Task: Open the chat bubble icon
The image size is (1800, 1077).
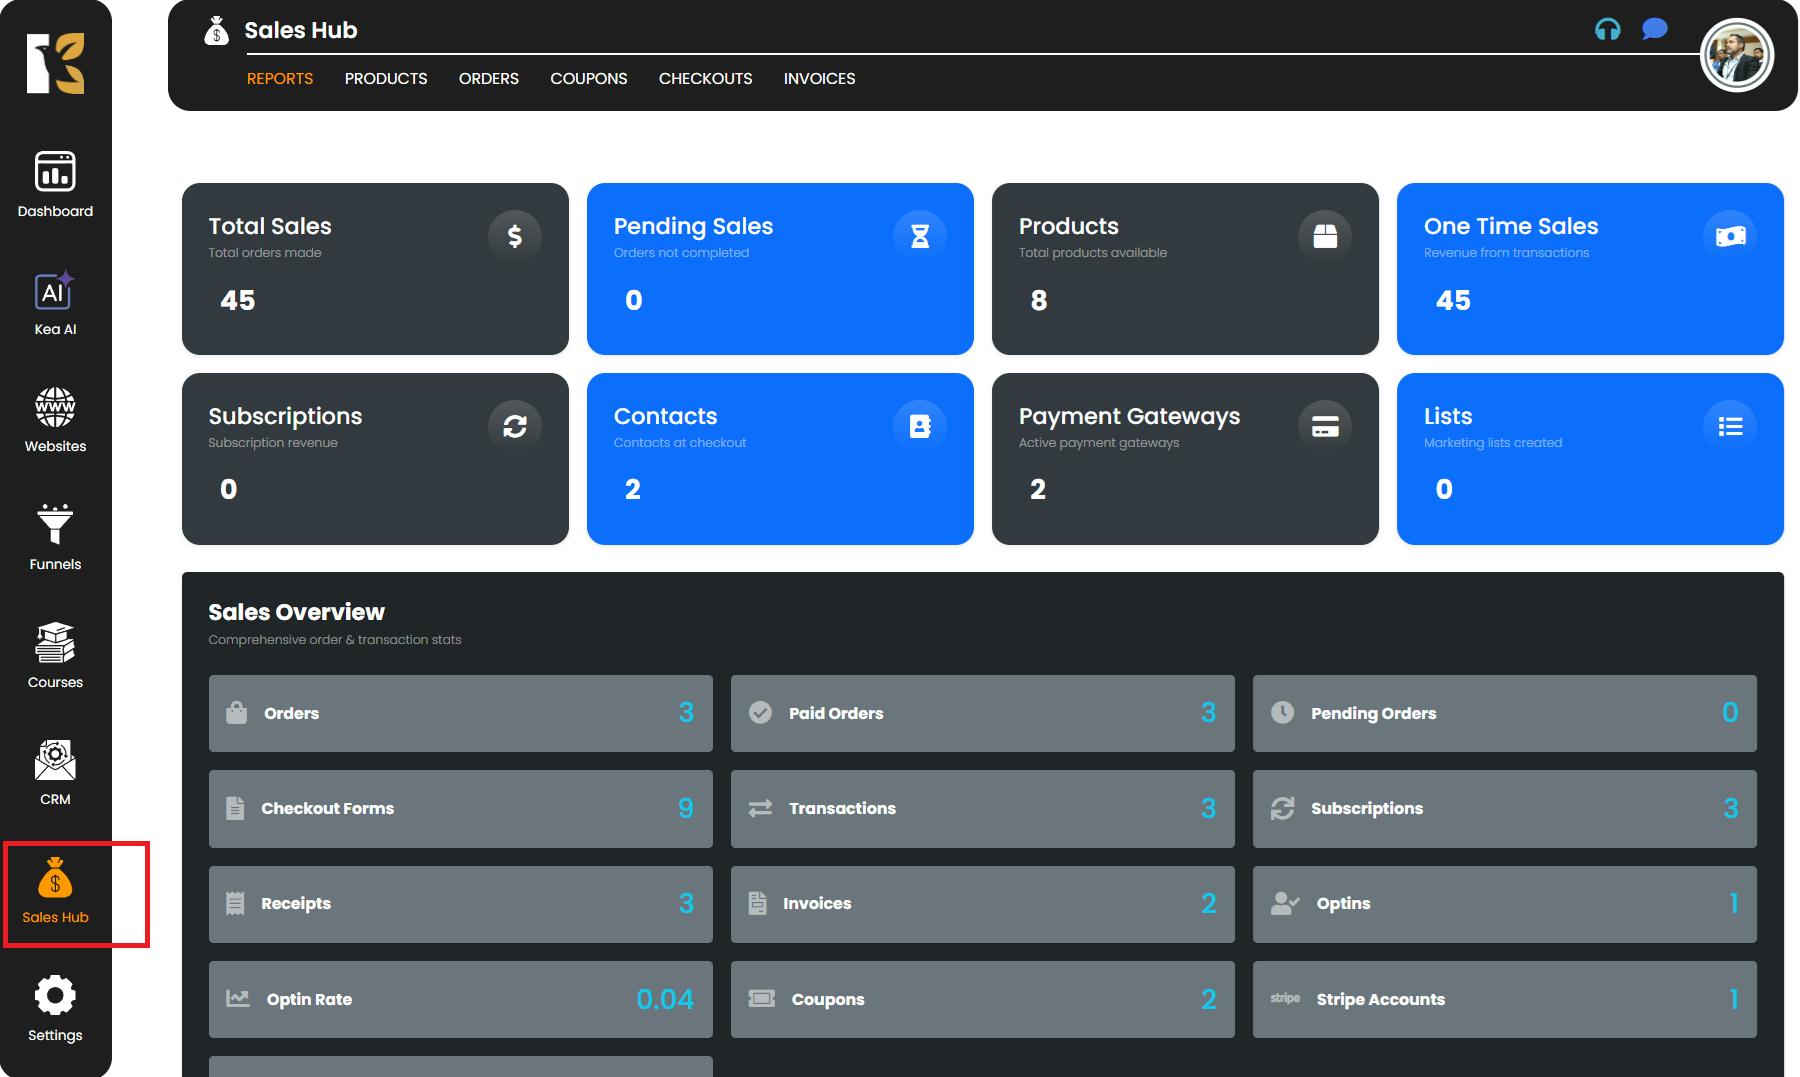Action: tap(1654, 30)
